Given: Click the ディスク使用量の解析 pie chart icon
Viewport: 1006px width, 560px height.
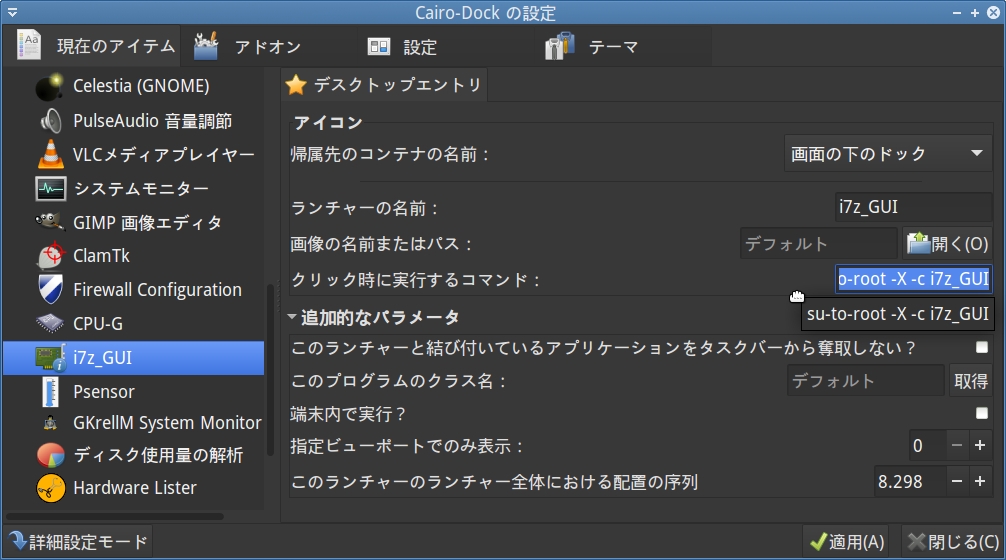Looking at the screenshot, I should 50,455.
